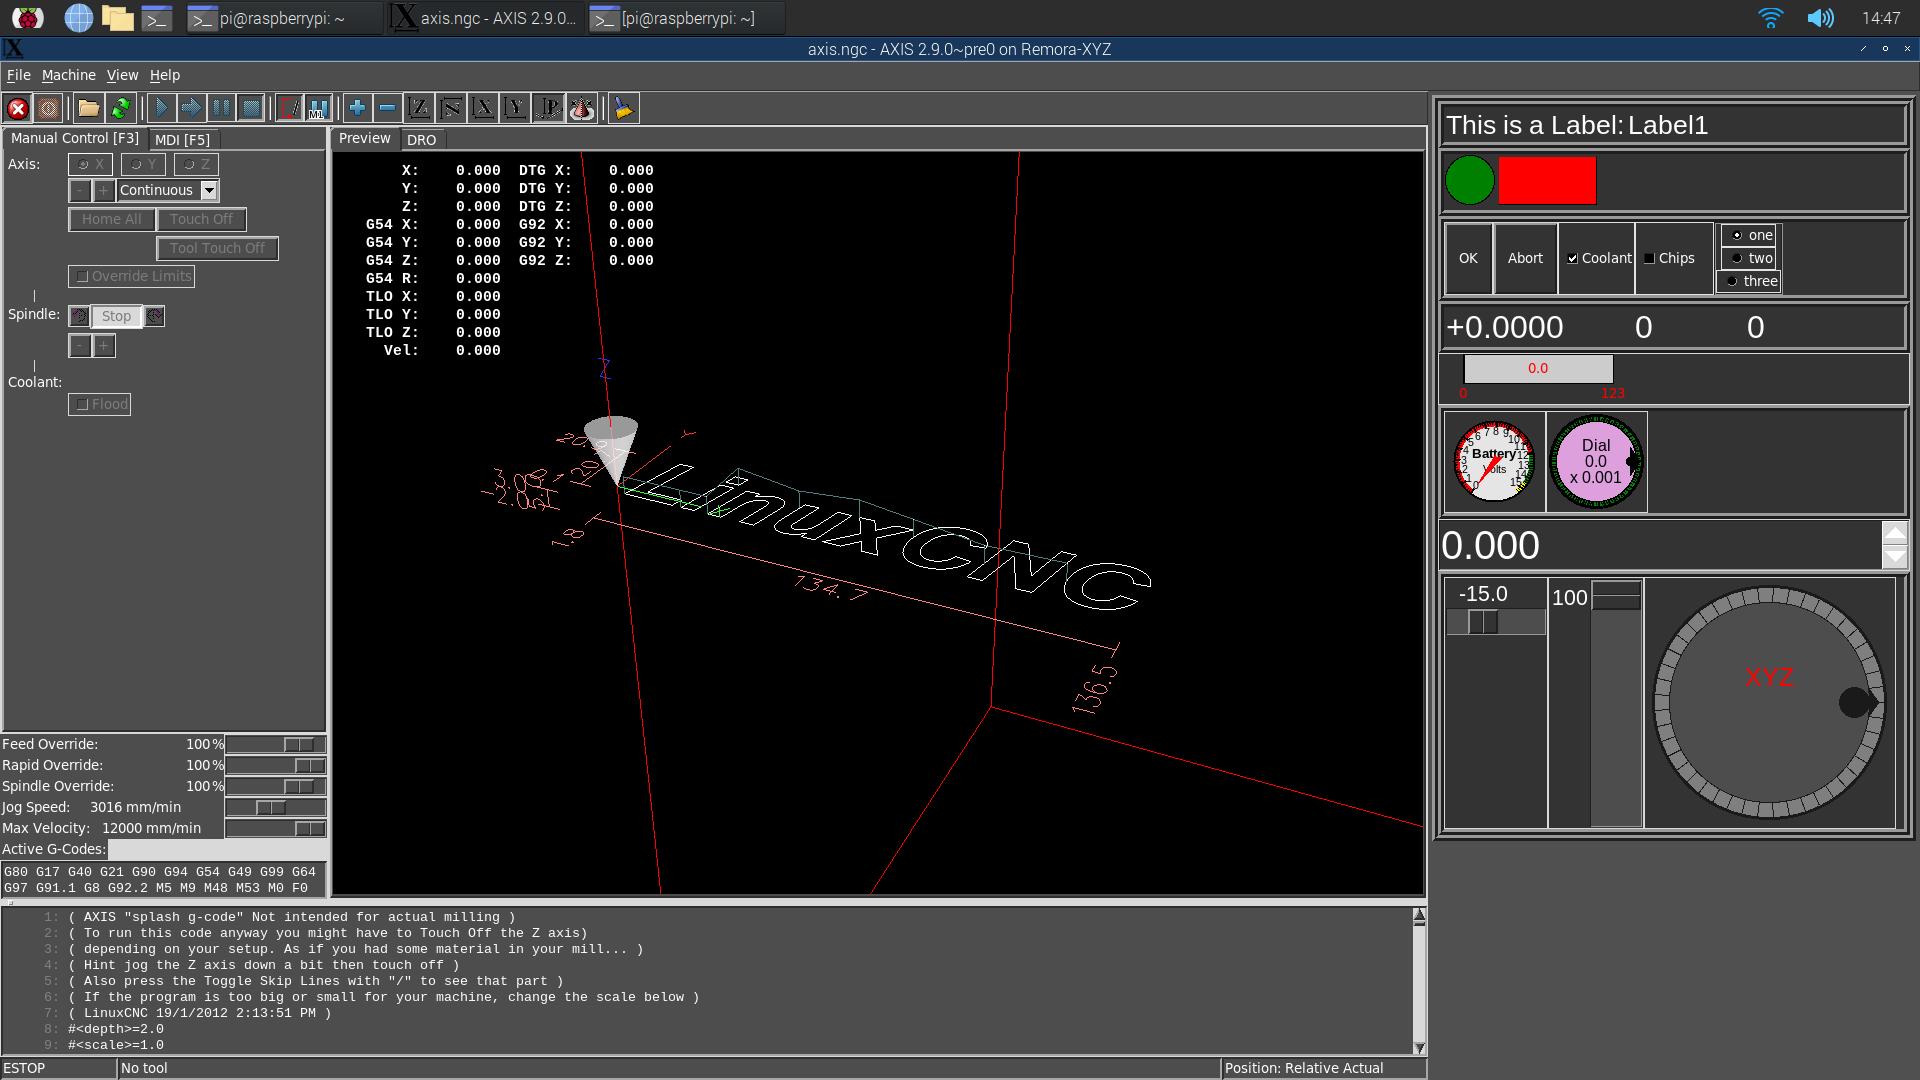Open file manager from taskbar
This screenshot has width=1920, height=1080.
(117, 18)
